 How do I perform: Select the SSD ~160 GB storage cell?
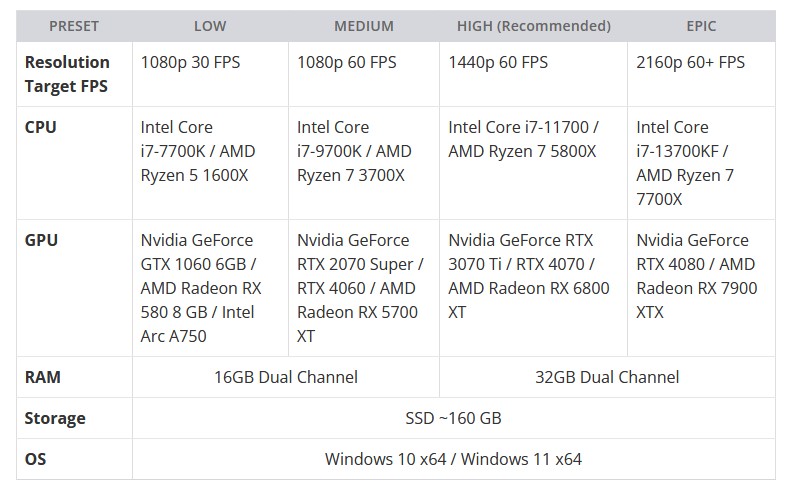[453, 418]
